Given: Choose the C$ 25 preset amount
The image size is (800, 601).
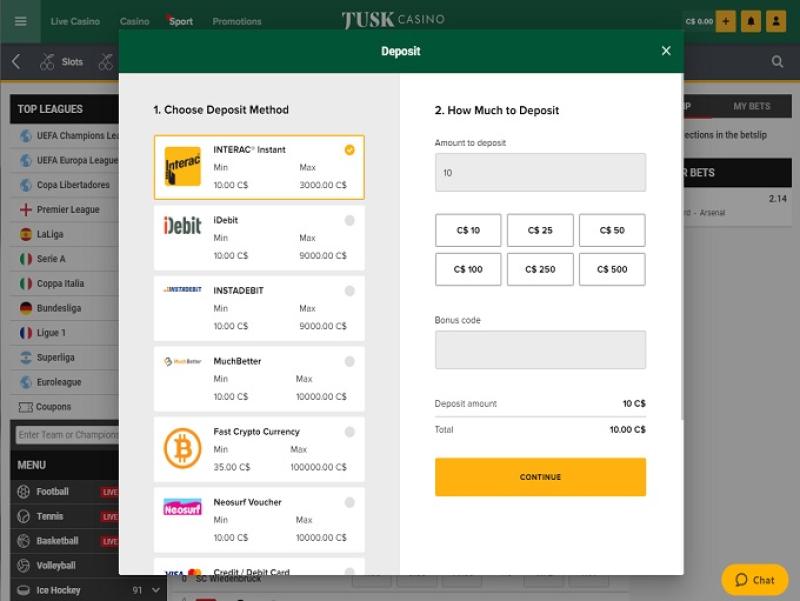Looking at the screenshot, I should (540, 230).
